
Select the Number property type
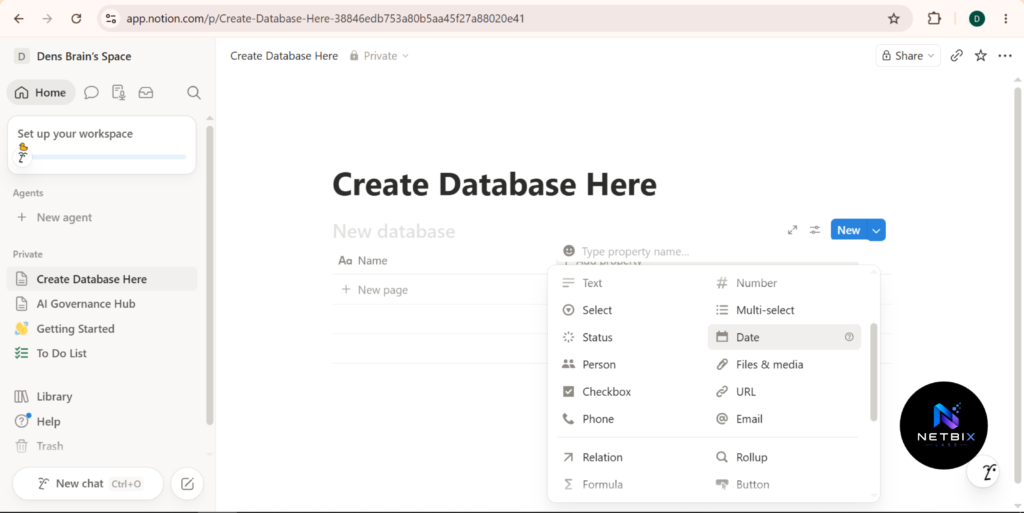[x=784, y=283]
